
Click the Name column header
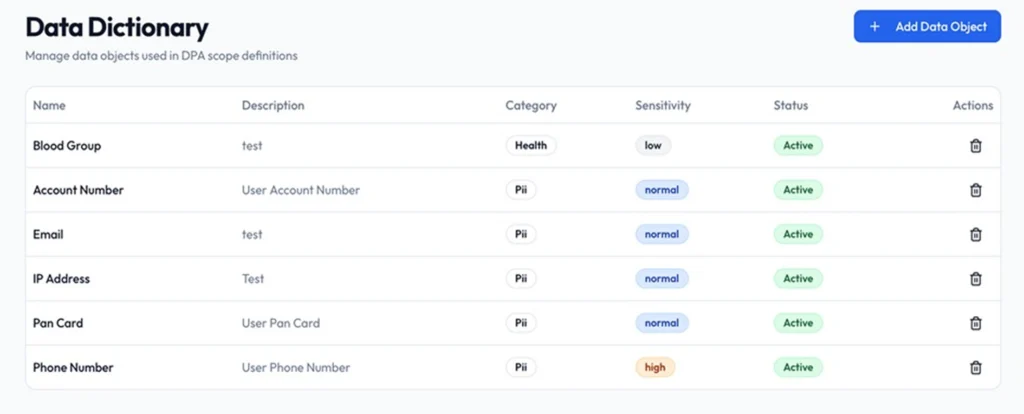click(x=49, y=105)
